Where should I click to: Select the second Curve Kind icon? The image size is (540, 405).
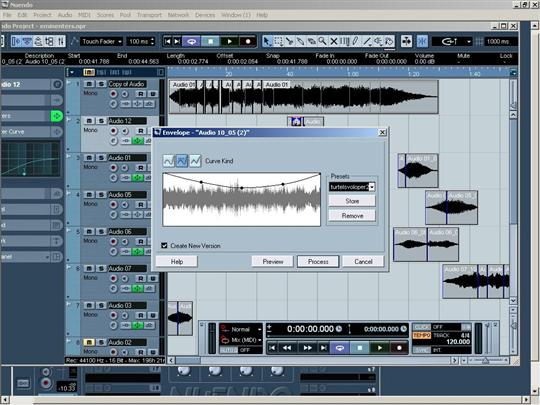[182, 161]
